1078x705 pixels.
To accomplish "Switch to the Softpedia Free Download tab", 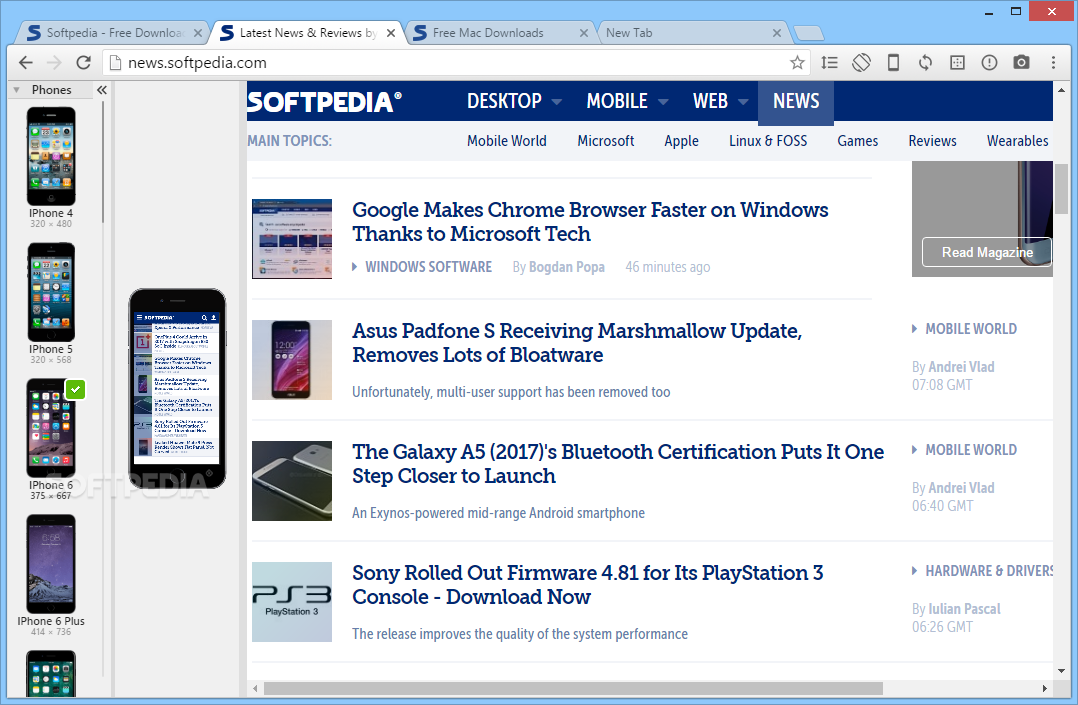I will 113,33.
